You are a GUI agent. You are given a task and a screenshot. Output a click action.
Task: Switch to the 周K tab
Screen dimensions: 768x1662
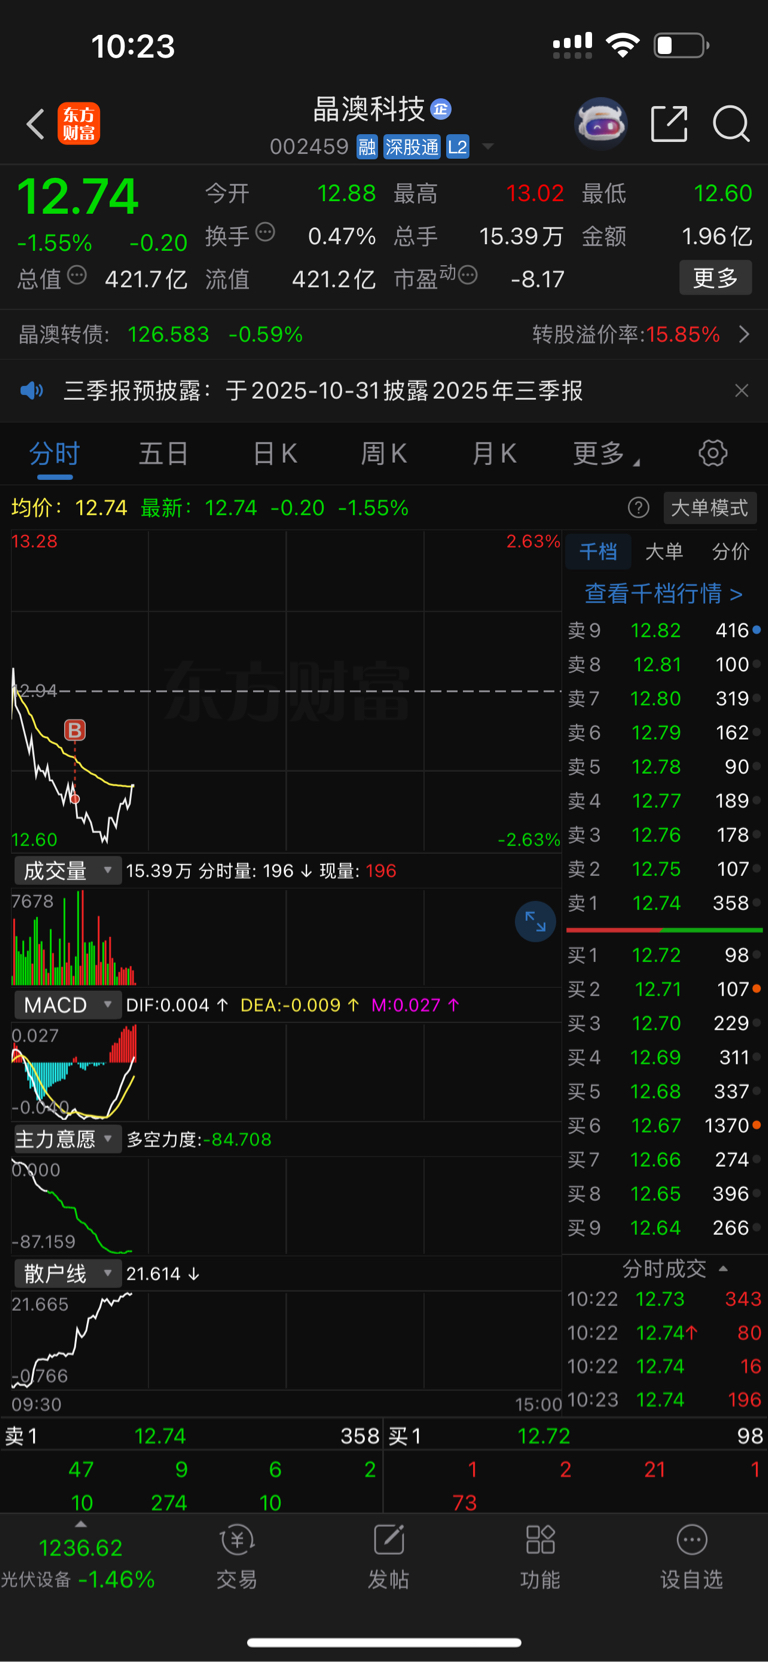pos(384,454)
